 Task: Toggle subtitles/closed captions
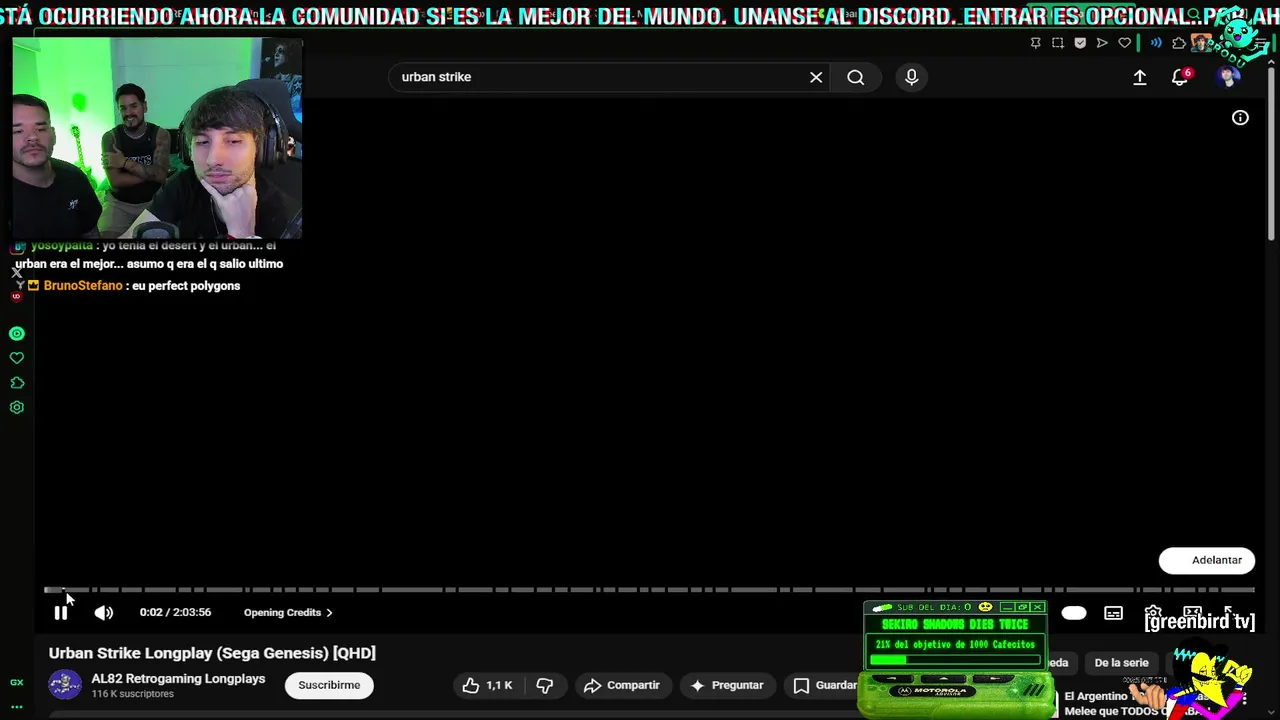(1113, 613)
